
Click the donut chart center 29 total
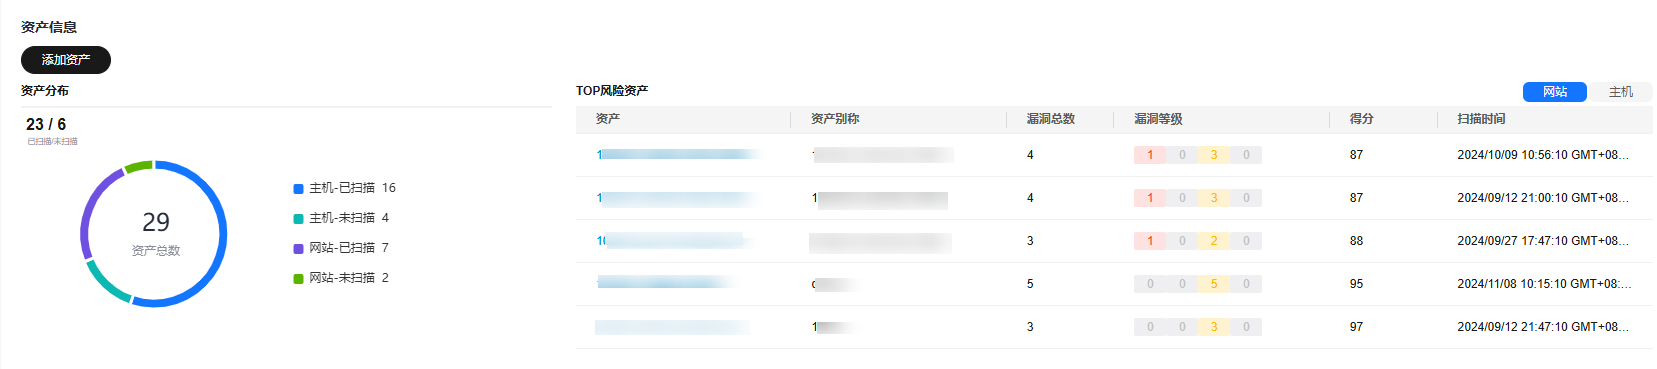[156, 222]
